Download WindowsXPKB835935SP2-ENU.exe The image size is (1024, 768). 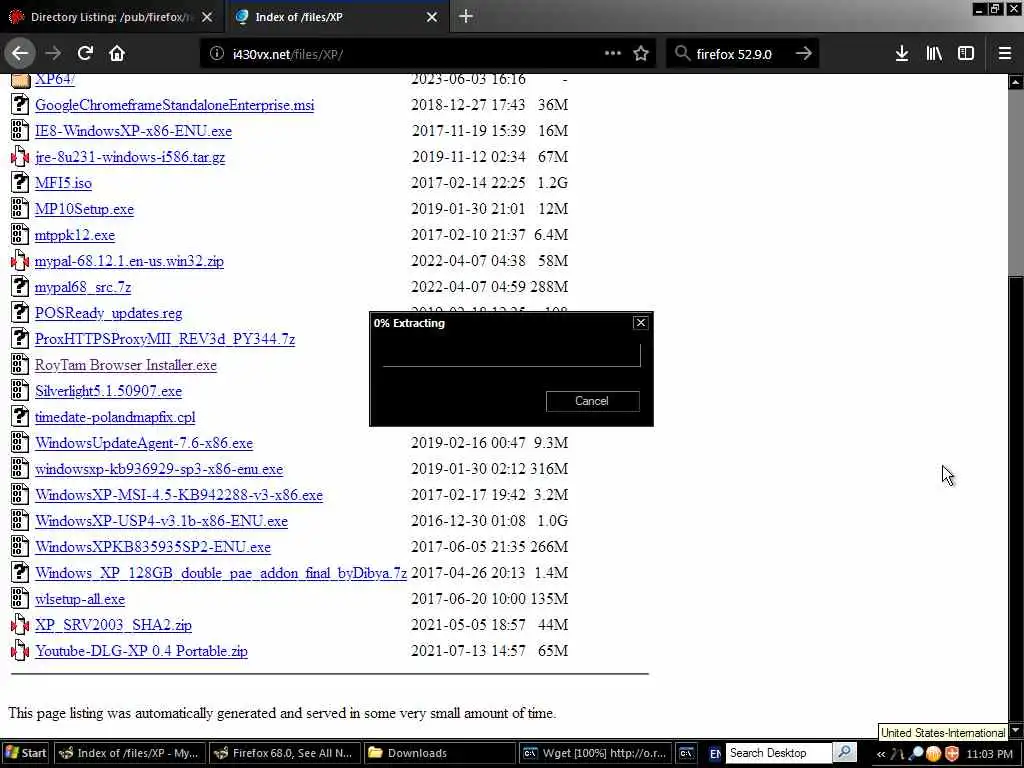153,547
